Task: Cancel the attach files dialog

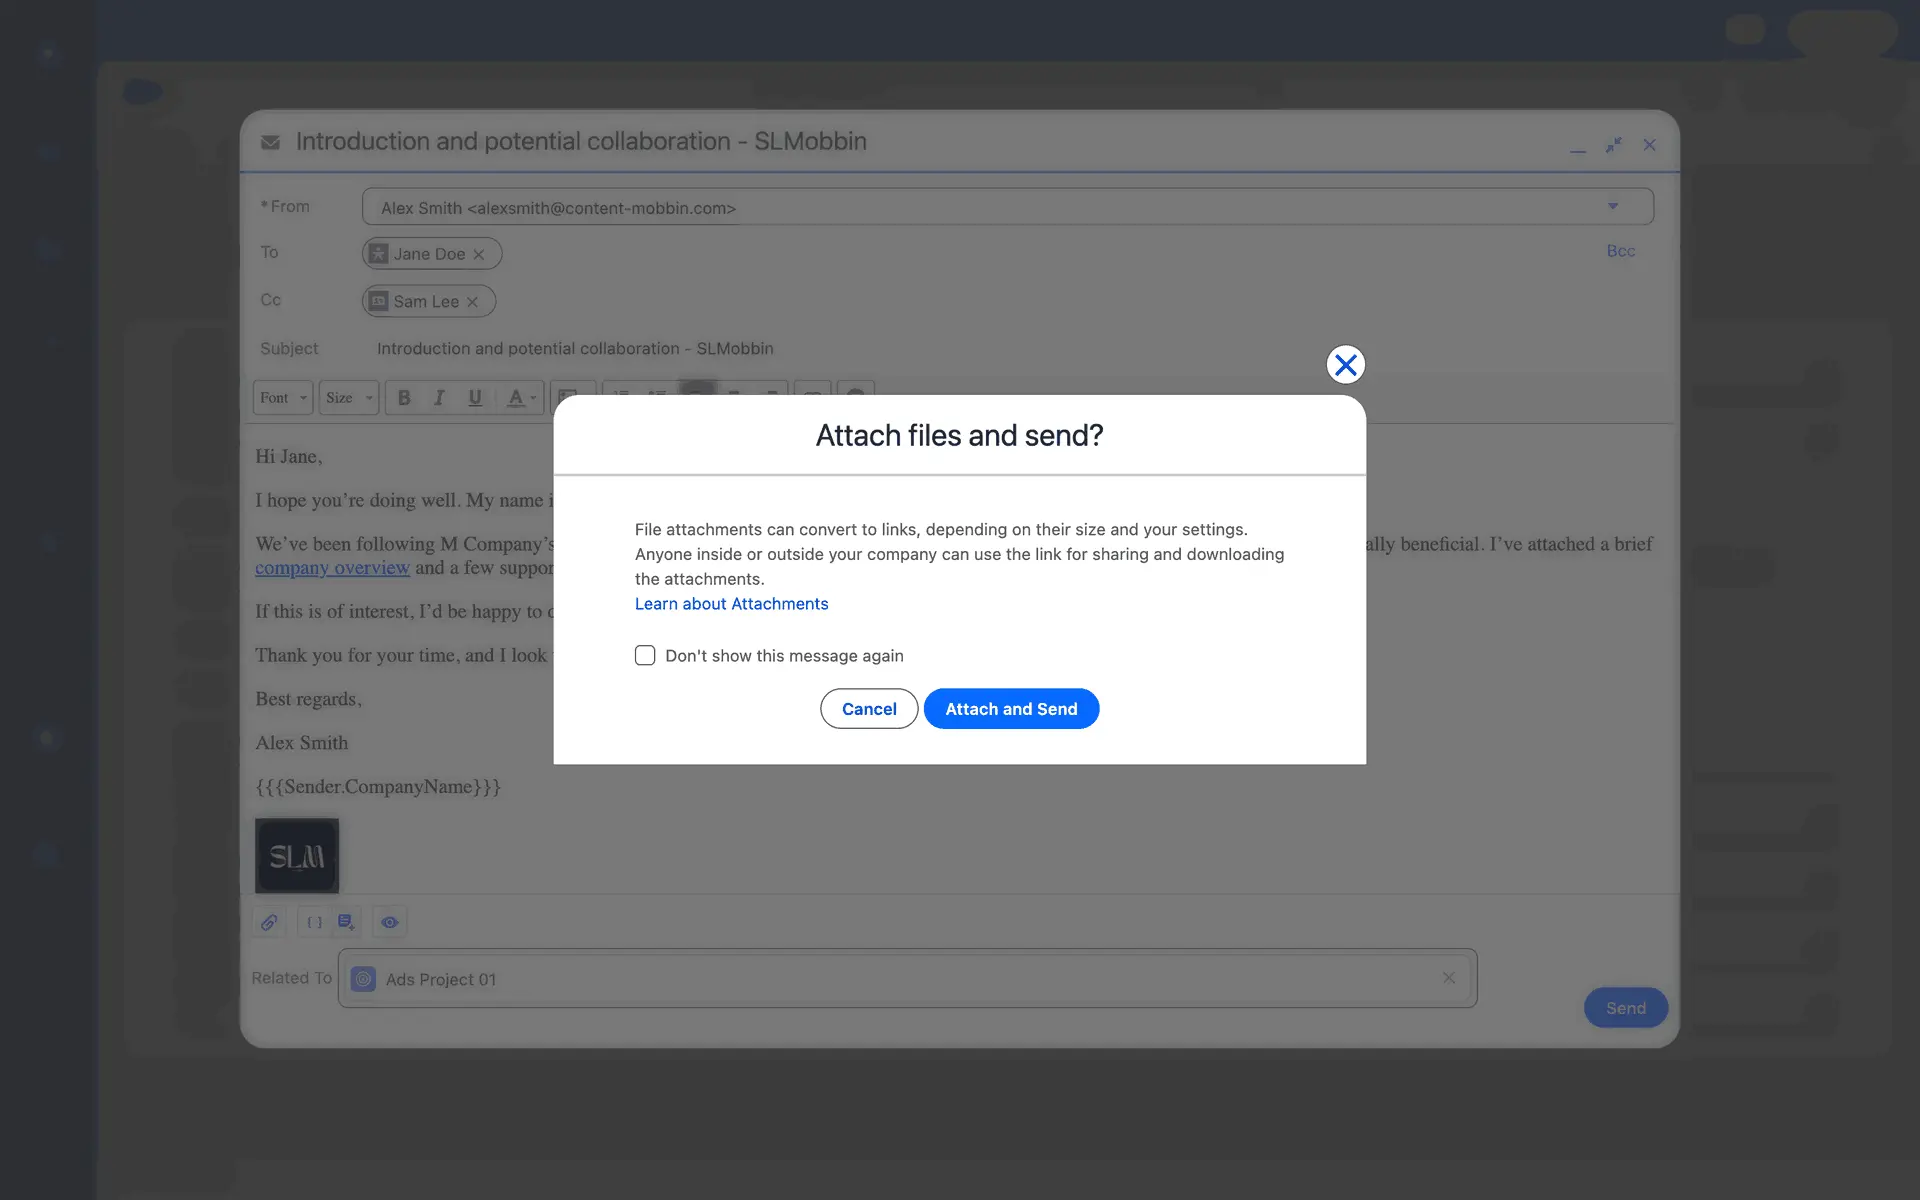Action: coord(868,709)
